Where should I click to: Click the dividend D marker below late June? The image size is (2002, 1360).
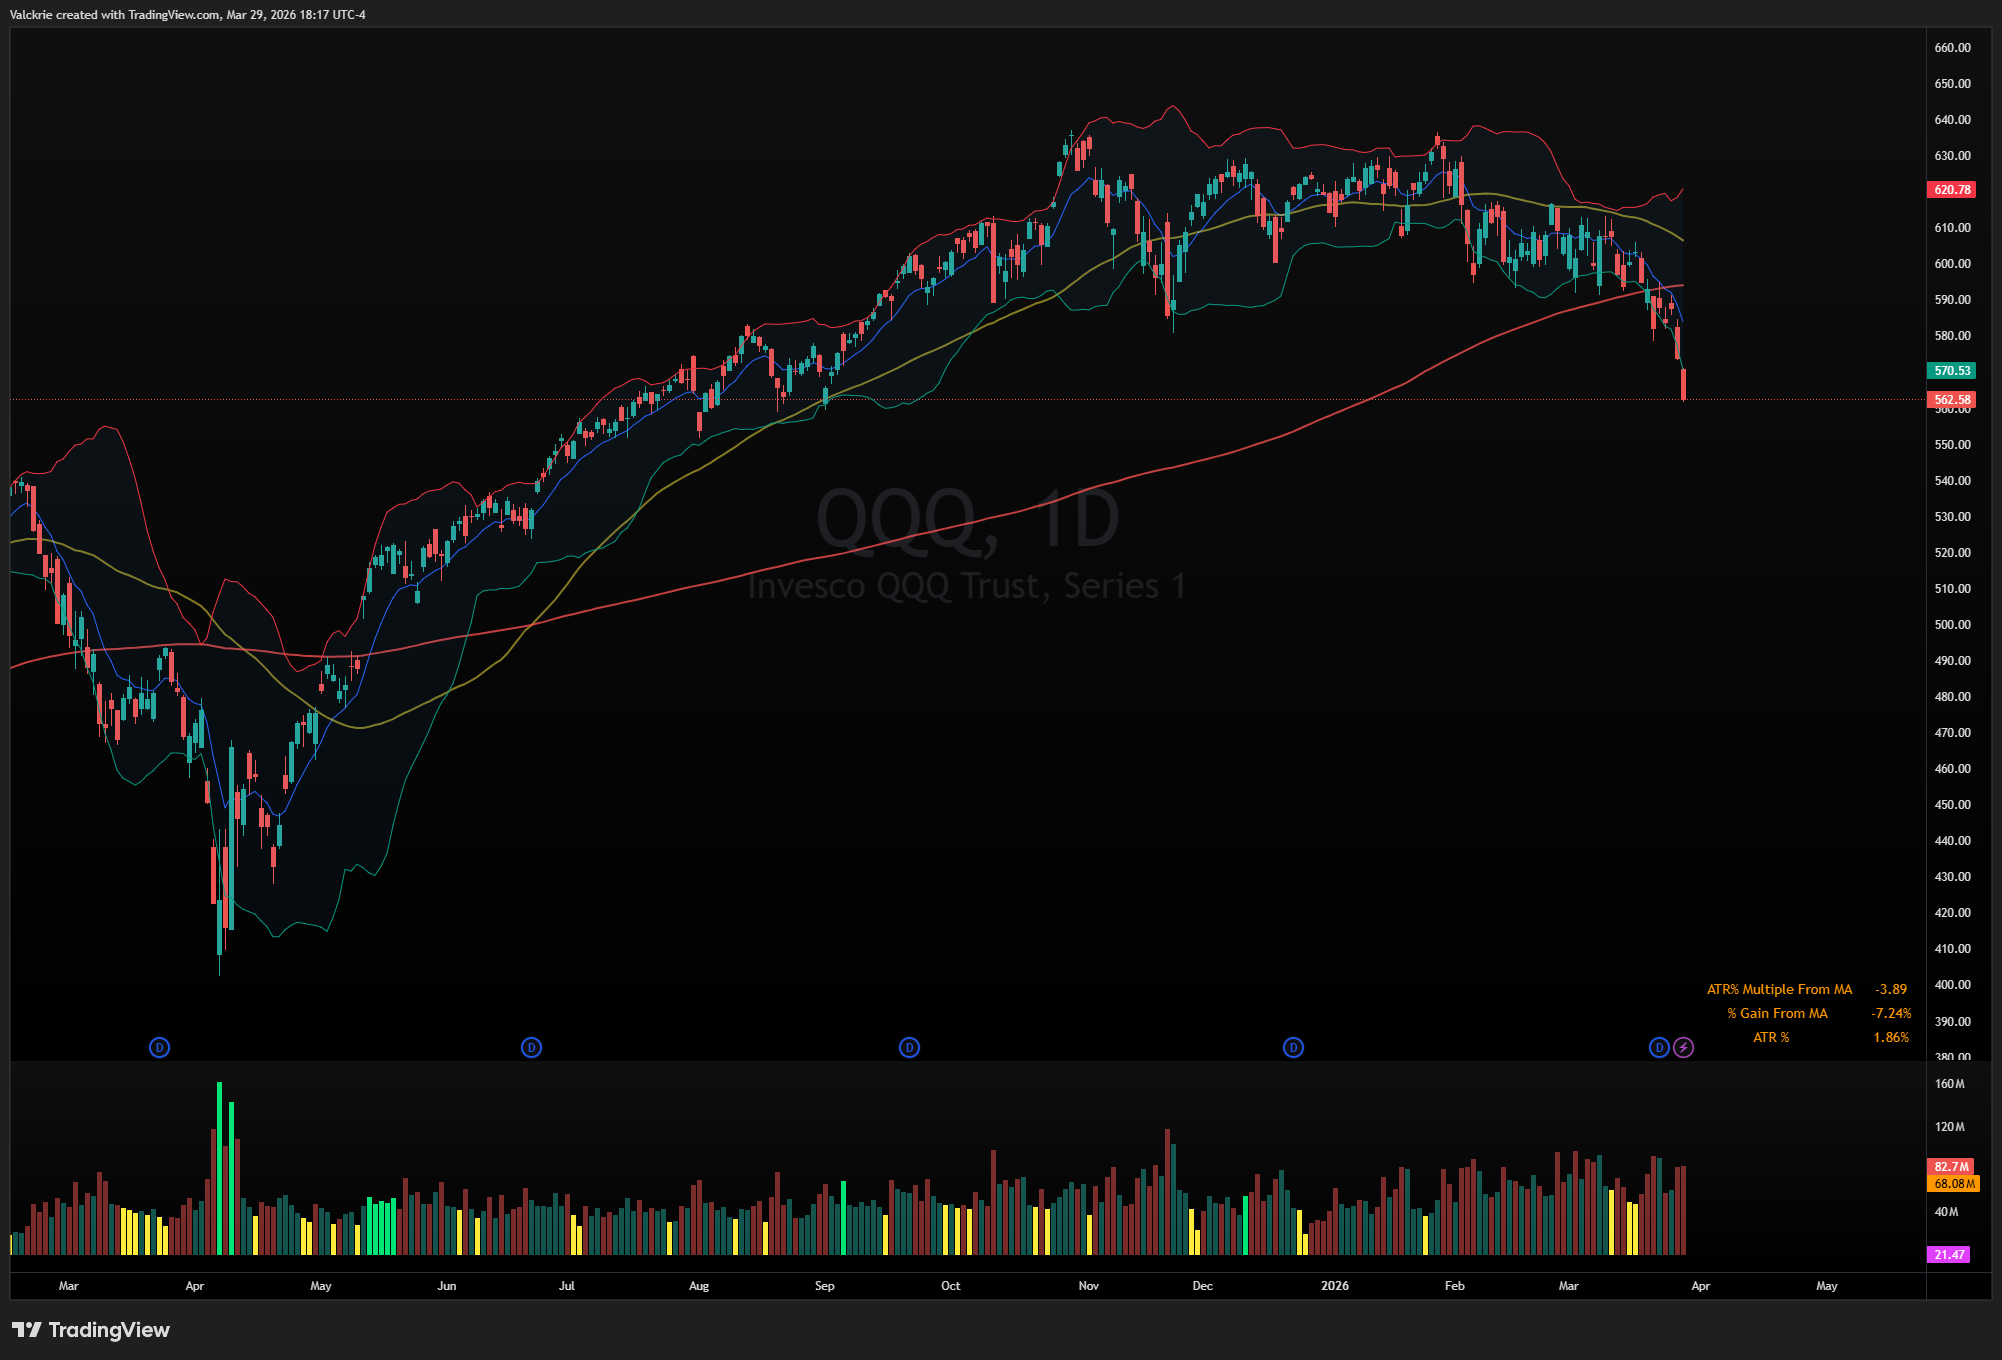click(x=531, y=1047)
